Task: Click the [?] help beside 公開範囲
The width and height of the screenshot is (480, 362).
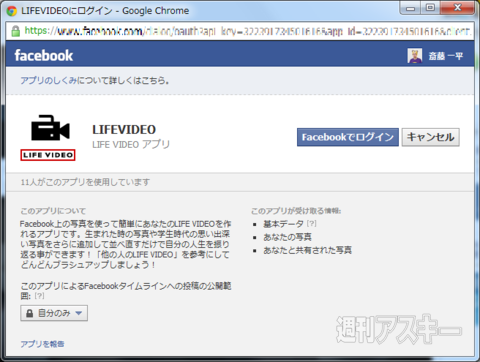Action: tap(39, 296)
